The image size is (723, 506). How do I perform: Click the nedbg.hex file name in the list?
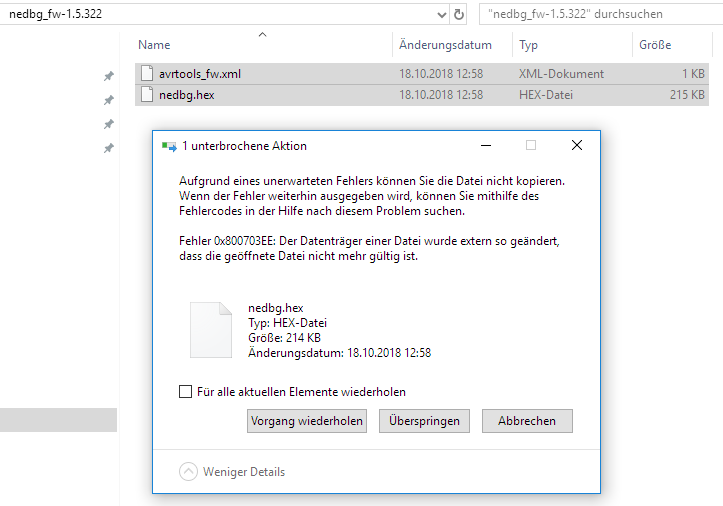coord(186,95)
